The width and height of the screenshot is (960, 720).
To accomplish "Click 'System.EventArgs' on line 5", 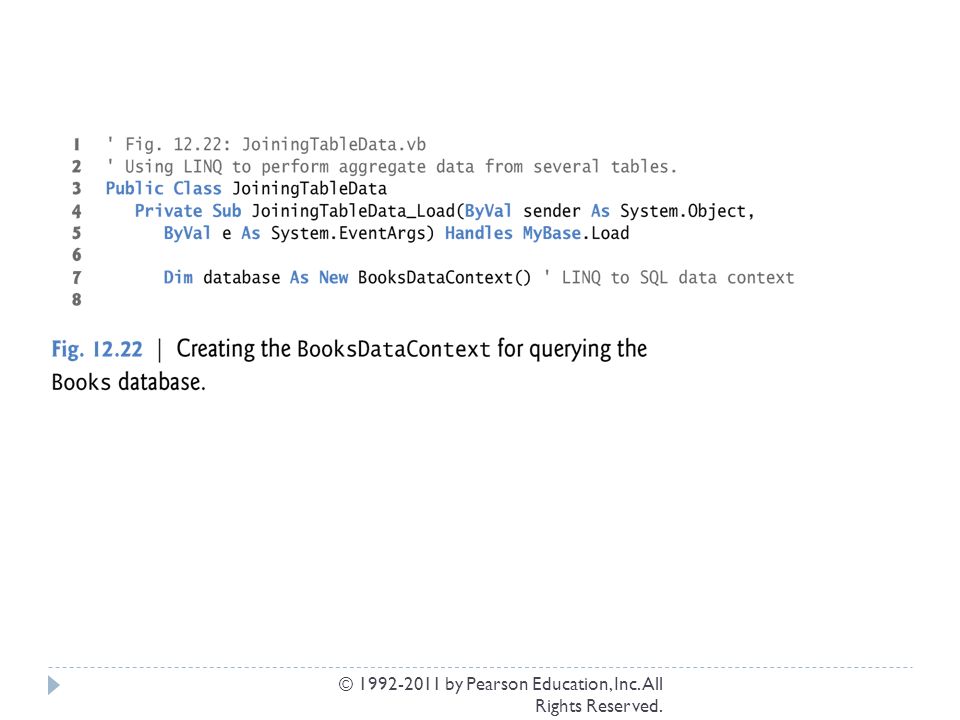I will pos(348,234).
